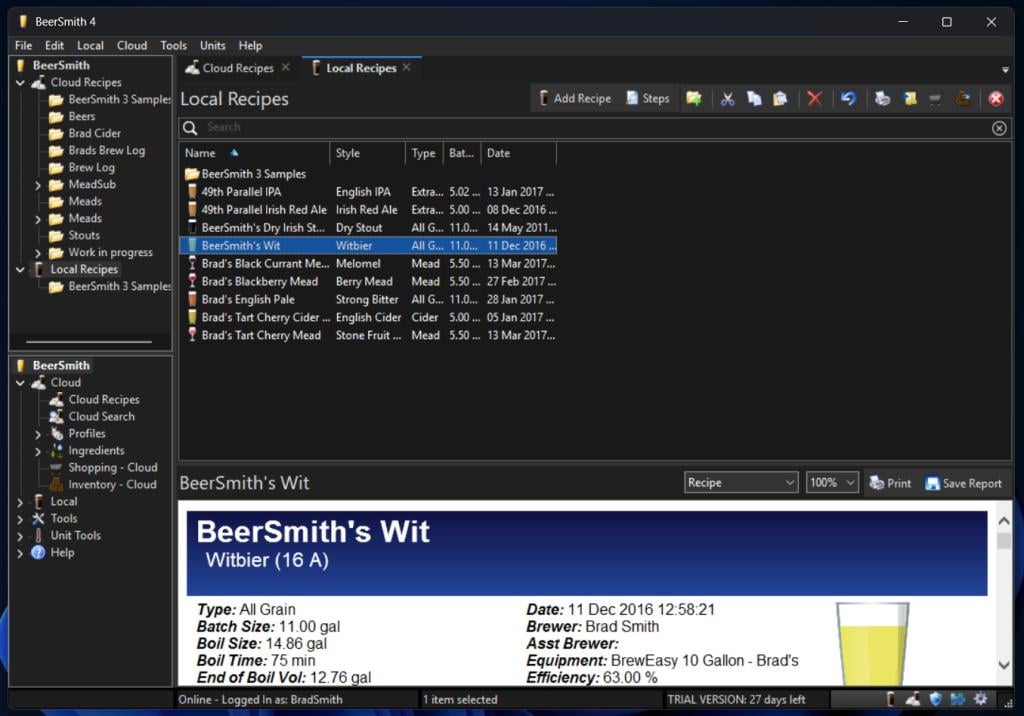Open the 100% zoom dropdown
This screenshot has width=1024, height=716.
[x=832, y=483]
